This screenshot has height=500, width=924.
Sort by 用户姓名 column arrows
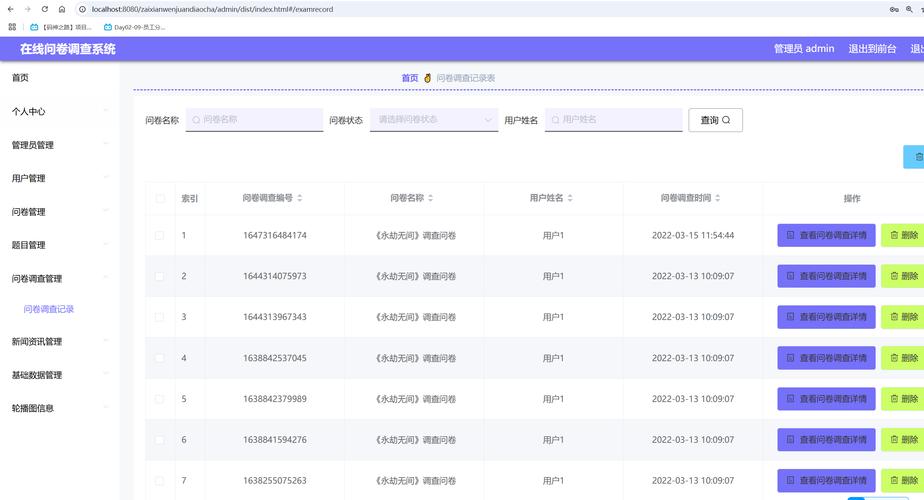coord(570,198)
